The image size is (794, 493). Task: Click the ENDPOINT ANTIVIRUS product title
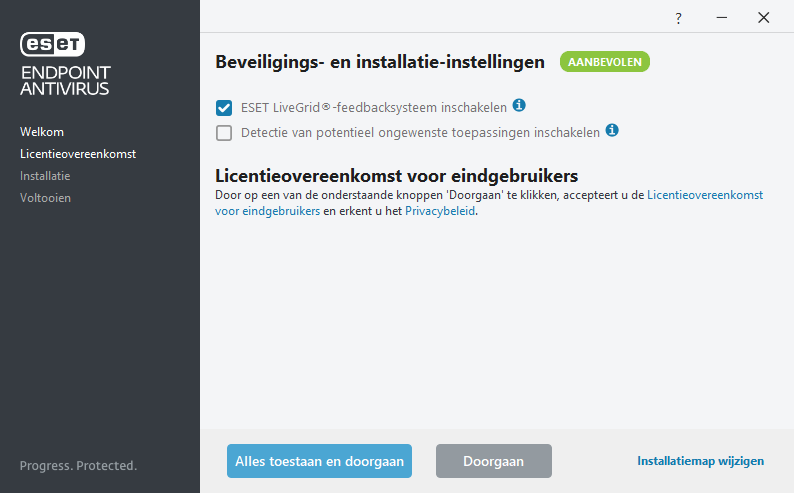[65, 80]
